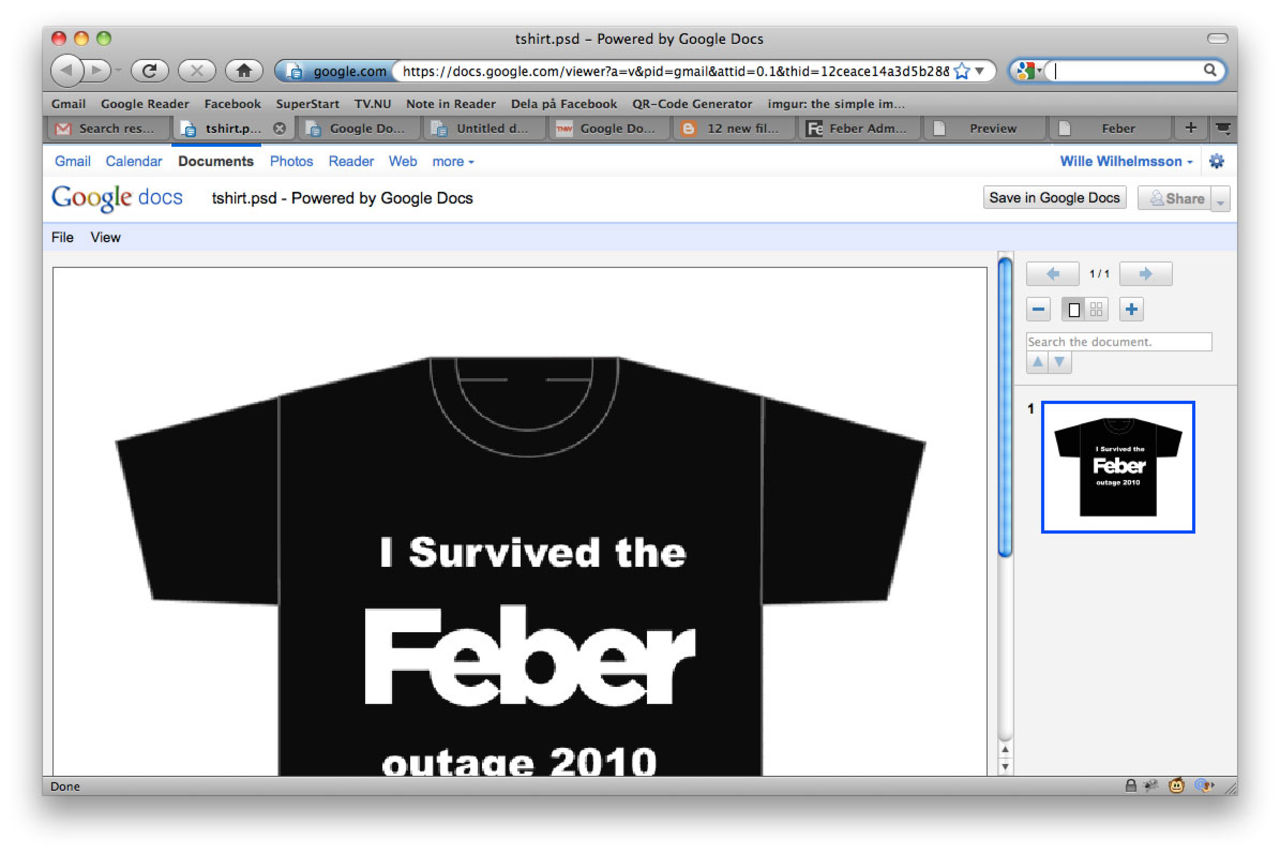Open the Greasemonkey monkey icon in status bar

click(1176, 786)
